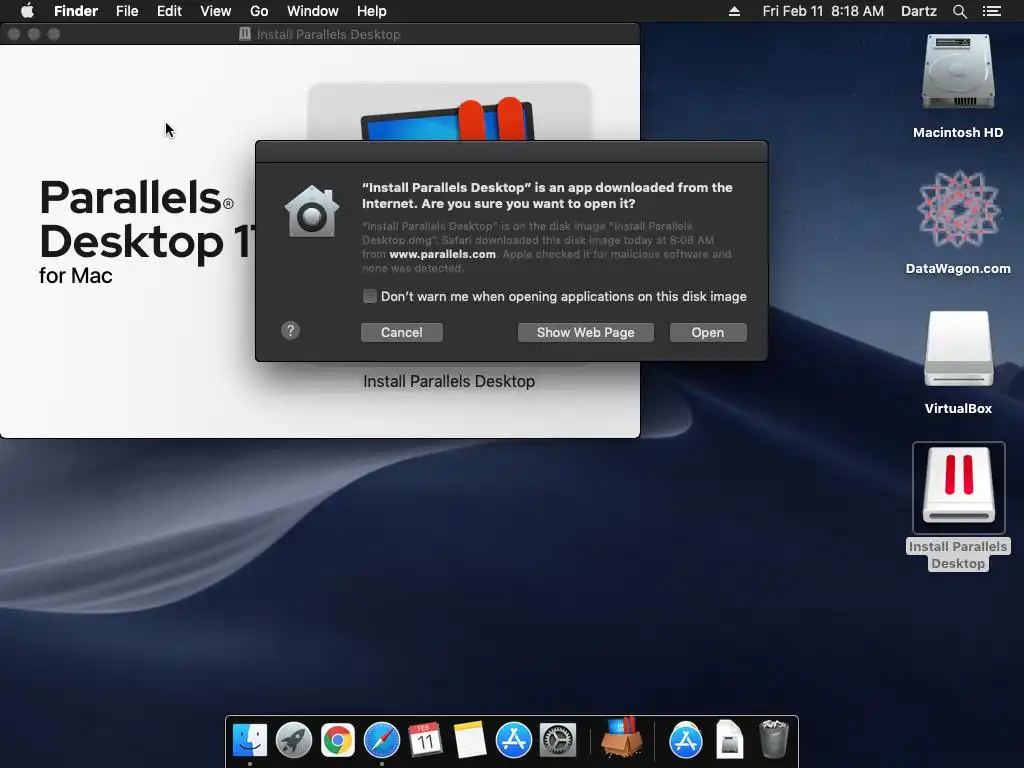Open Finder from the Dock
1024x768 pixels.
pyautogui.click(x=250, y=740)
